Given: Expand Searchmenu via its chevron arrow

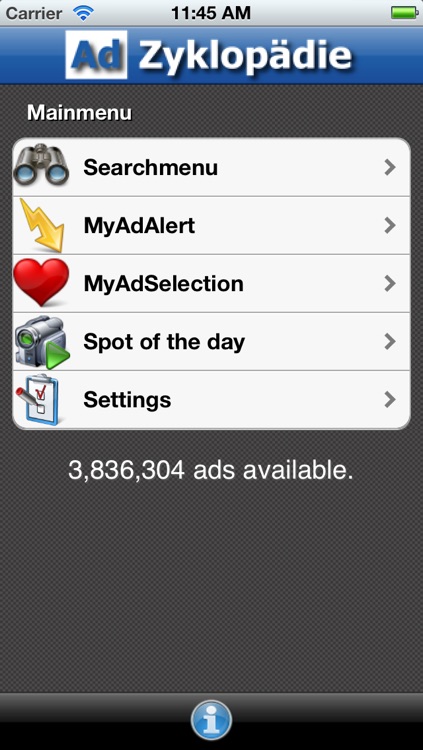Looking at the screenshot, I should 390,167.
